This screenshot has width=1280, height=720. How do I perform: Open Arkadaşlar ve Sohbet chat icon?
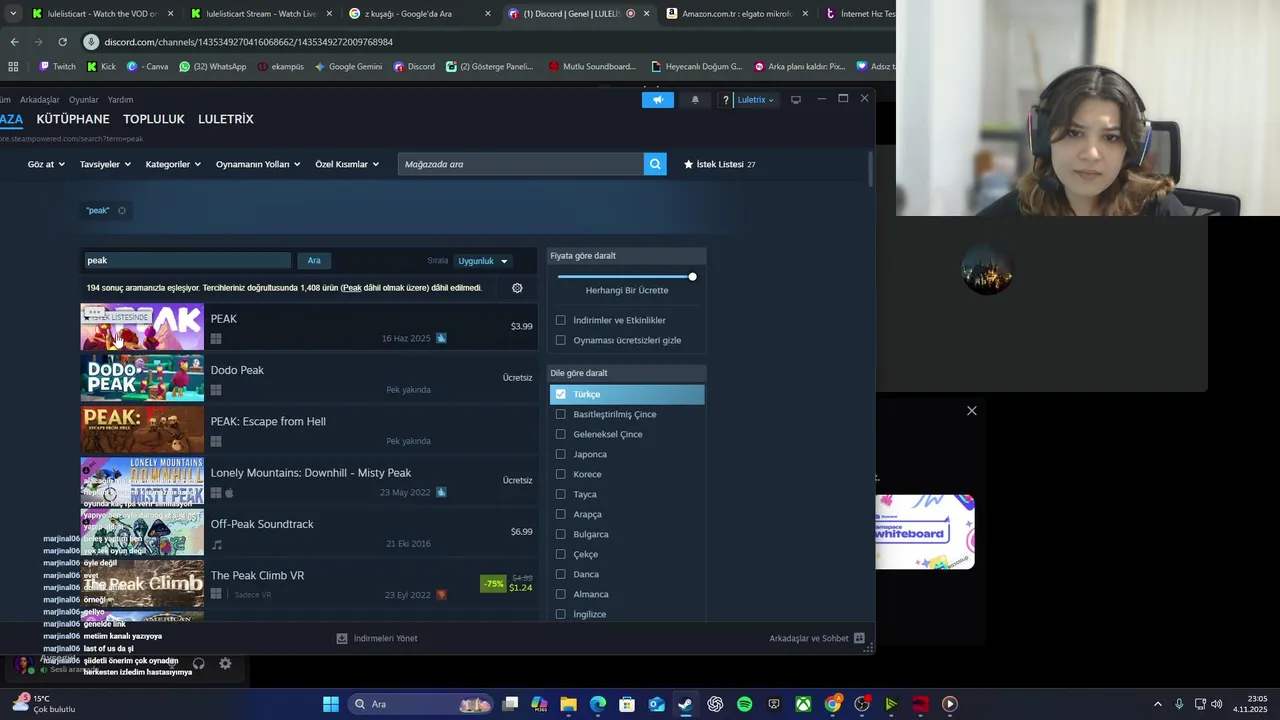tap(859, 638)
